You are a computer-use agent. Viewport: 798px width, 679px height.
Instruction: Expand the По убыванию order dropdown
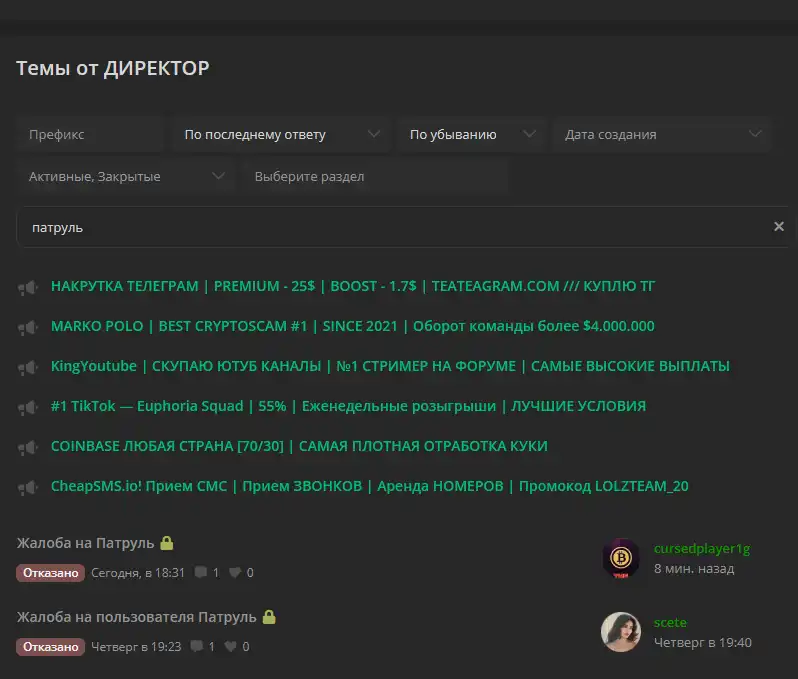tap(470, 134)
